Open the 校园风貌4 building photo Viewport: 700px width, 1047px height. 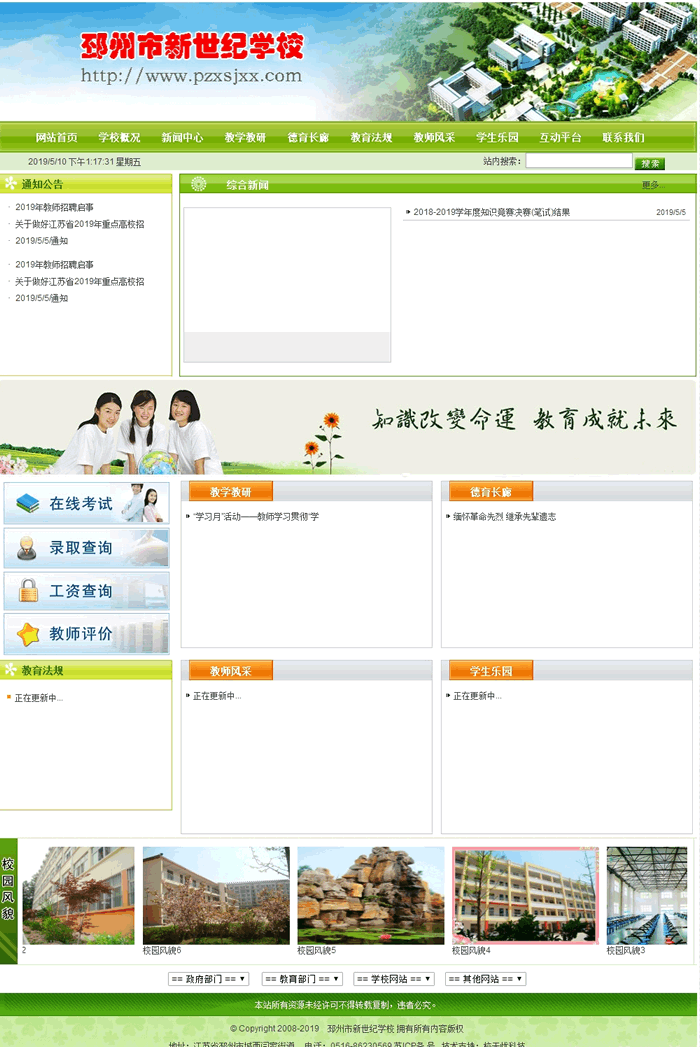[526, 895]
